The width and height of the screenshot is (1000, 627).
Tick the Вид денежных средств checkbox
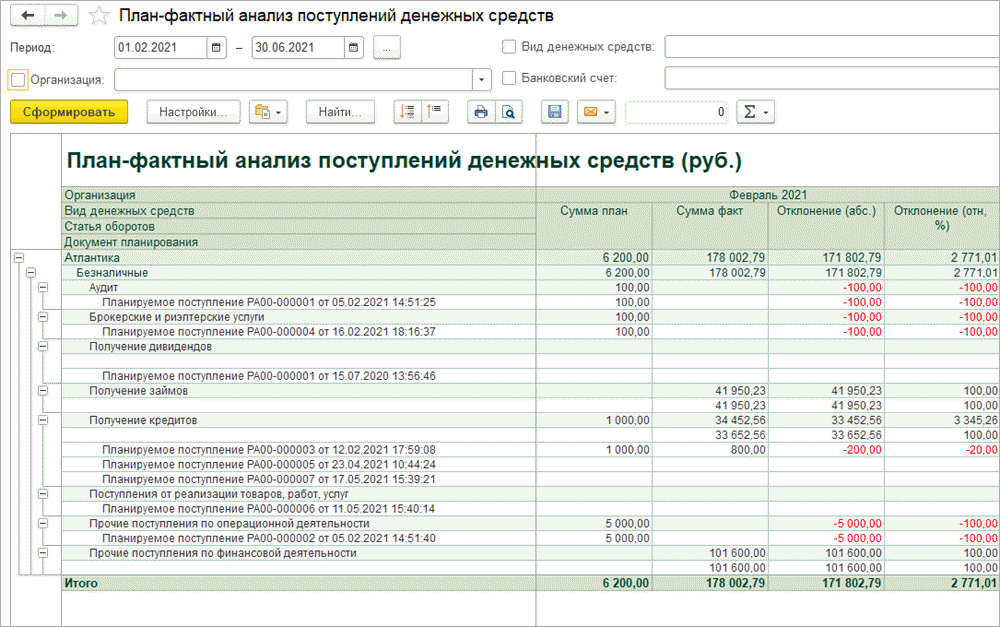[x=509, y=47]
